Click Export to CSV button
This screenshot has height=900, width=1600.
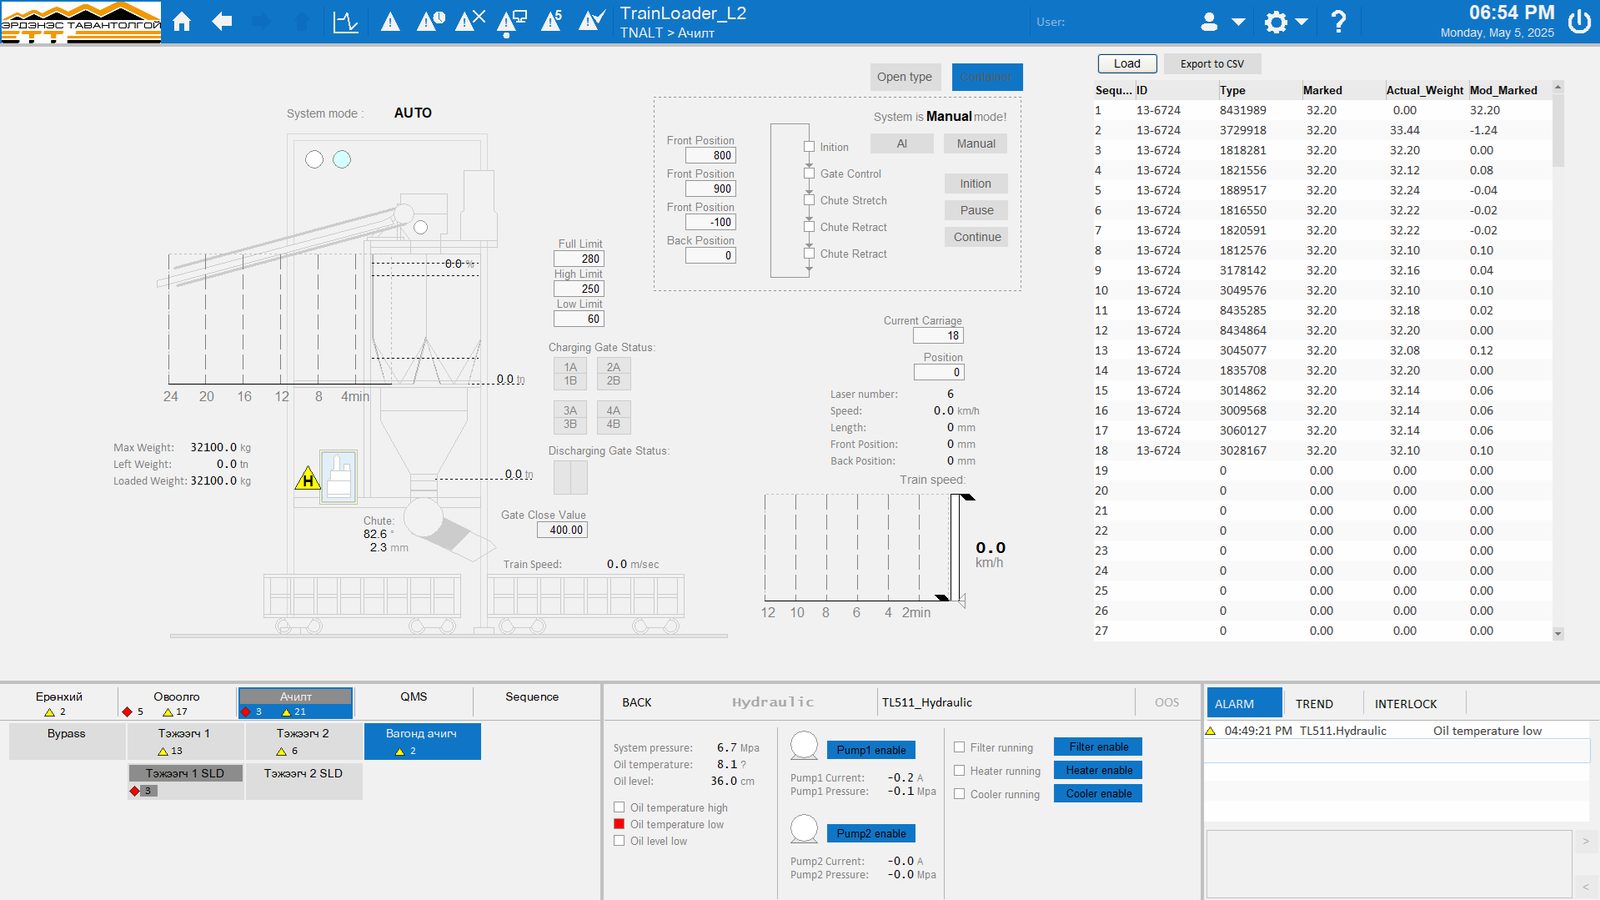point(1212,64)
